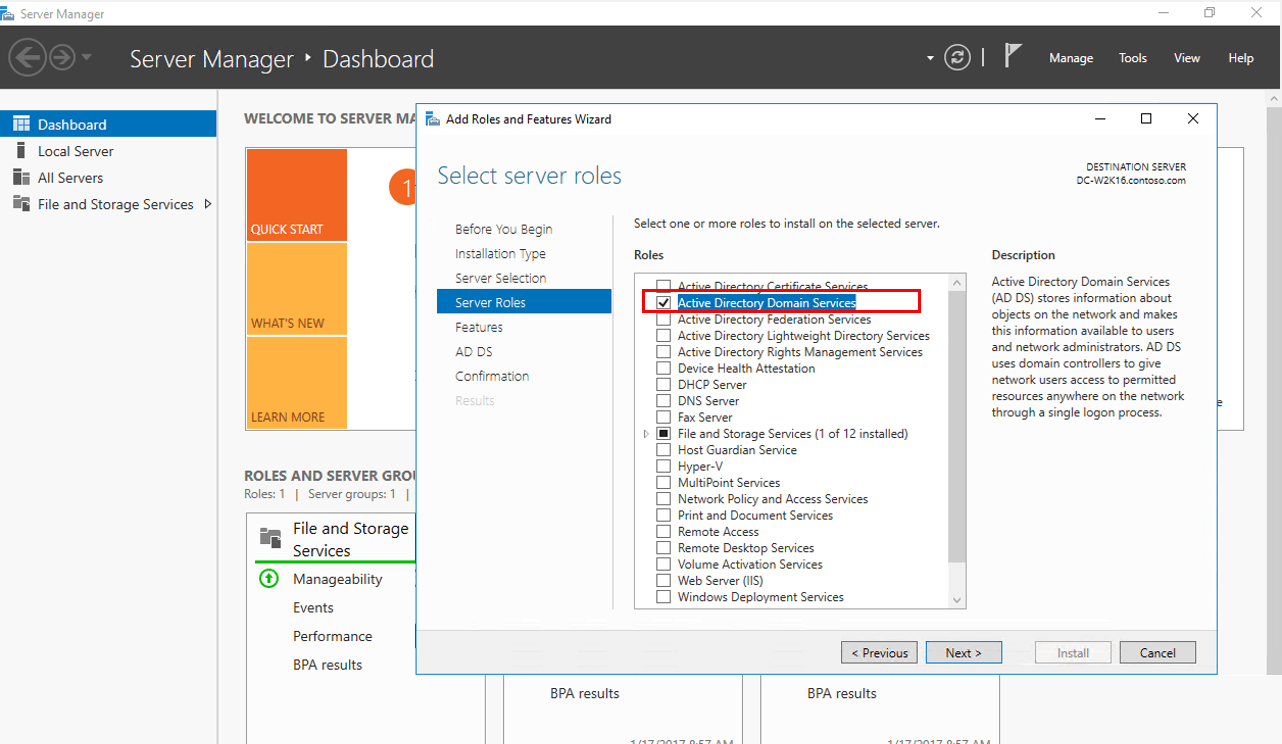Open the notifications flag
Image resolution: width=1282 pixels, height=744 pixels.
[x=1013, y=57]
